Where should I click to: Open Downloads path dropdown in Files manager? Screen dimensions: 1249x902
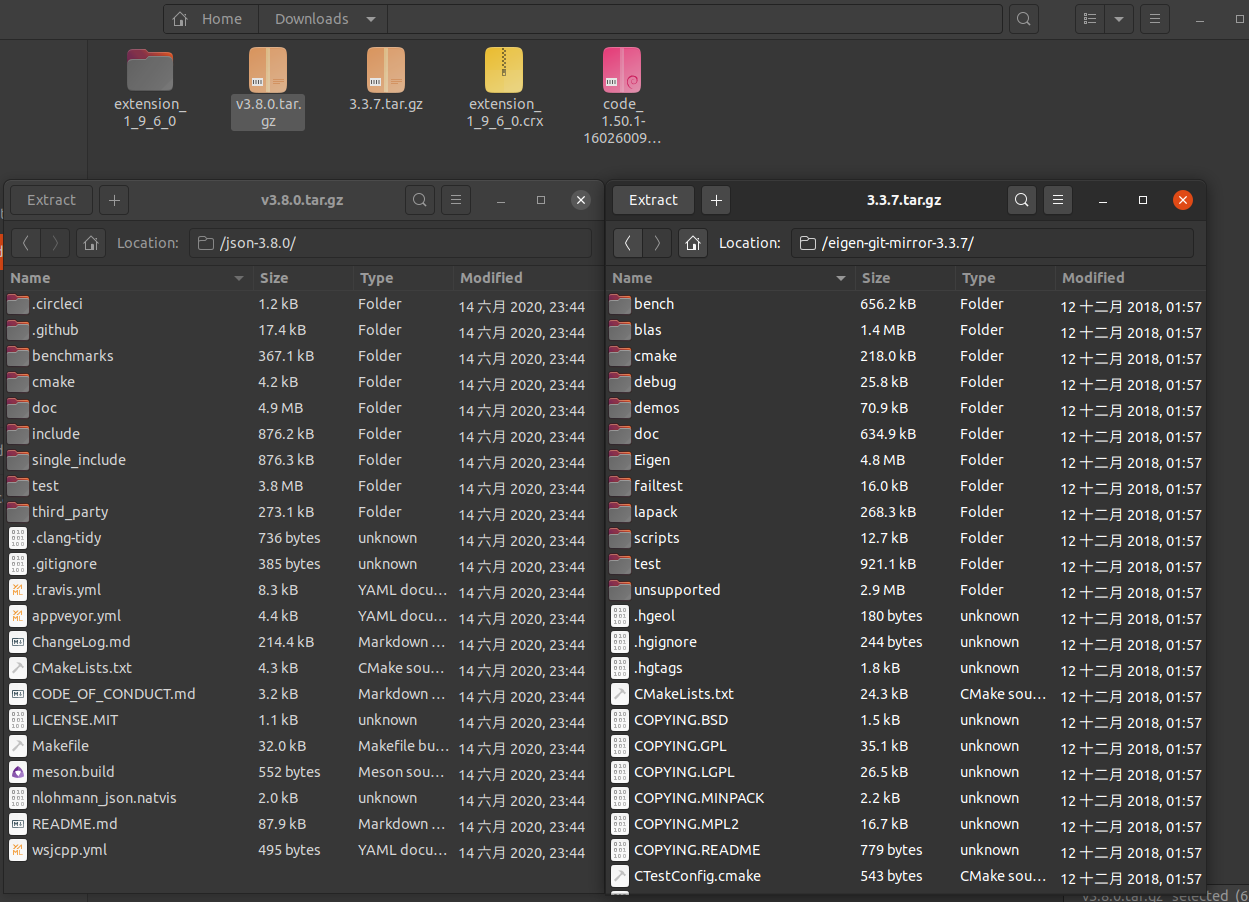click(325, 19)
